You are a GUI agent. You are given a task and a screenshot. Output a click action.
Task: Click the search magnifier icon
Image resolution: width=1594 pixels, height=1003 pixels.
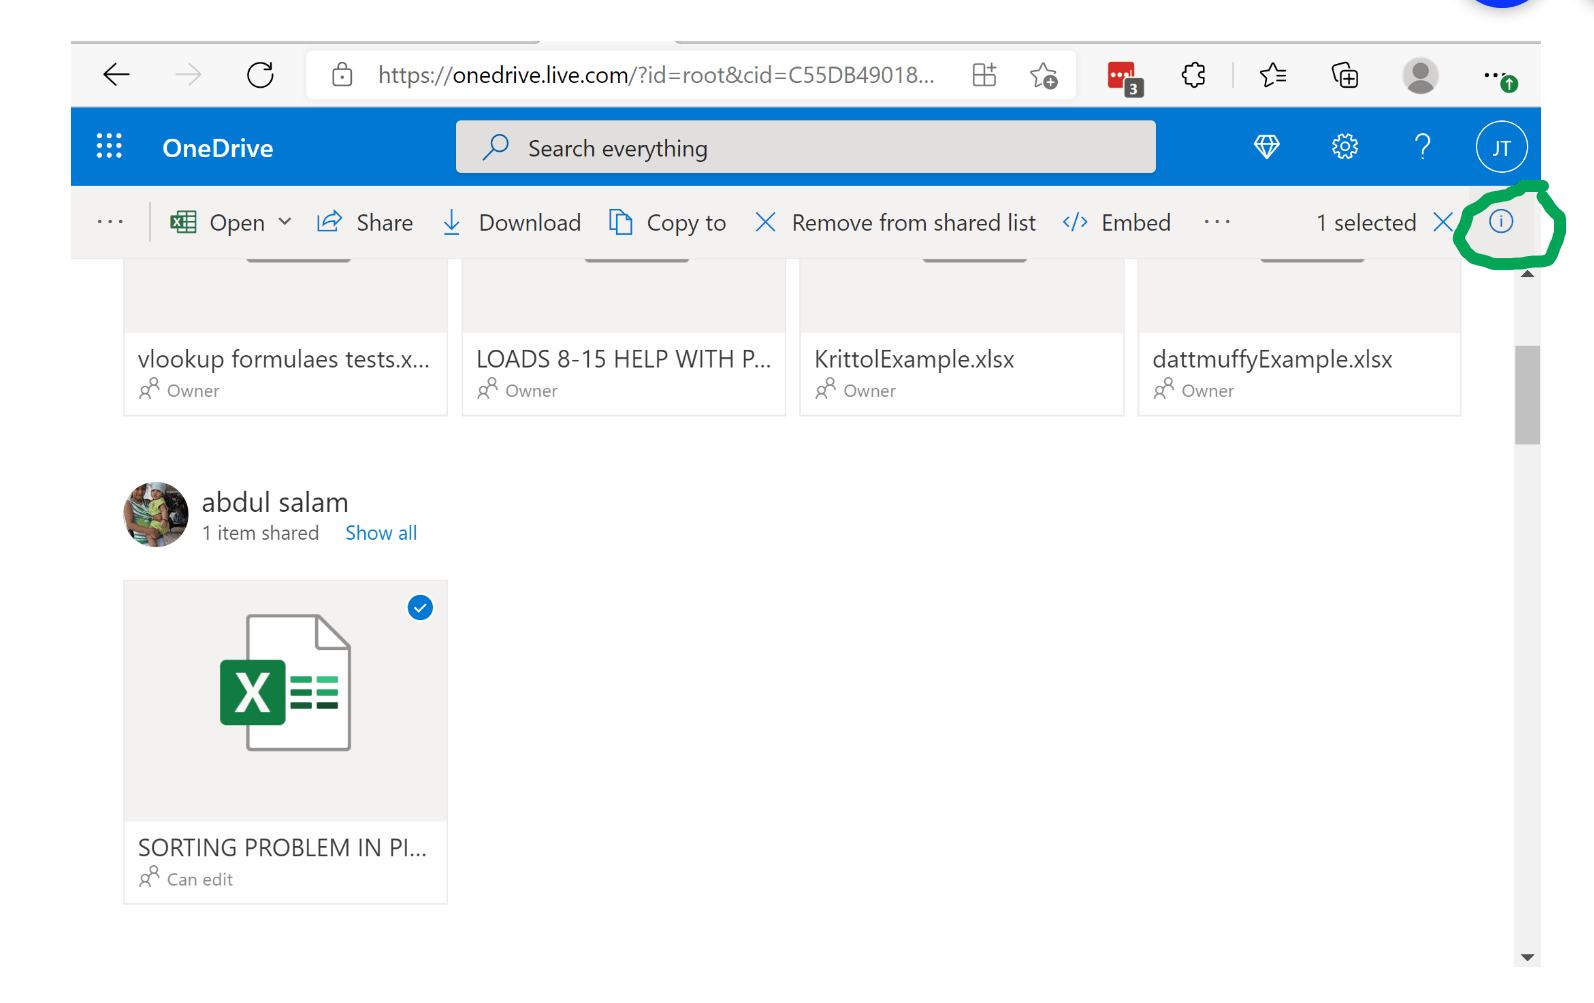(x=496, y=148)
